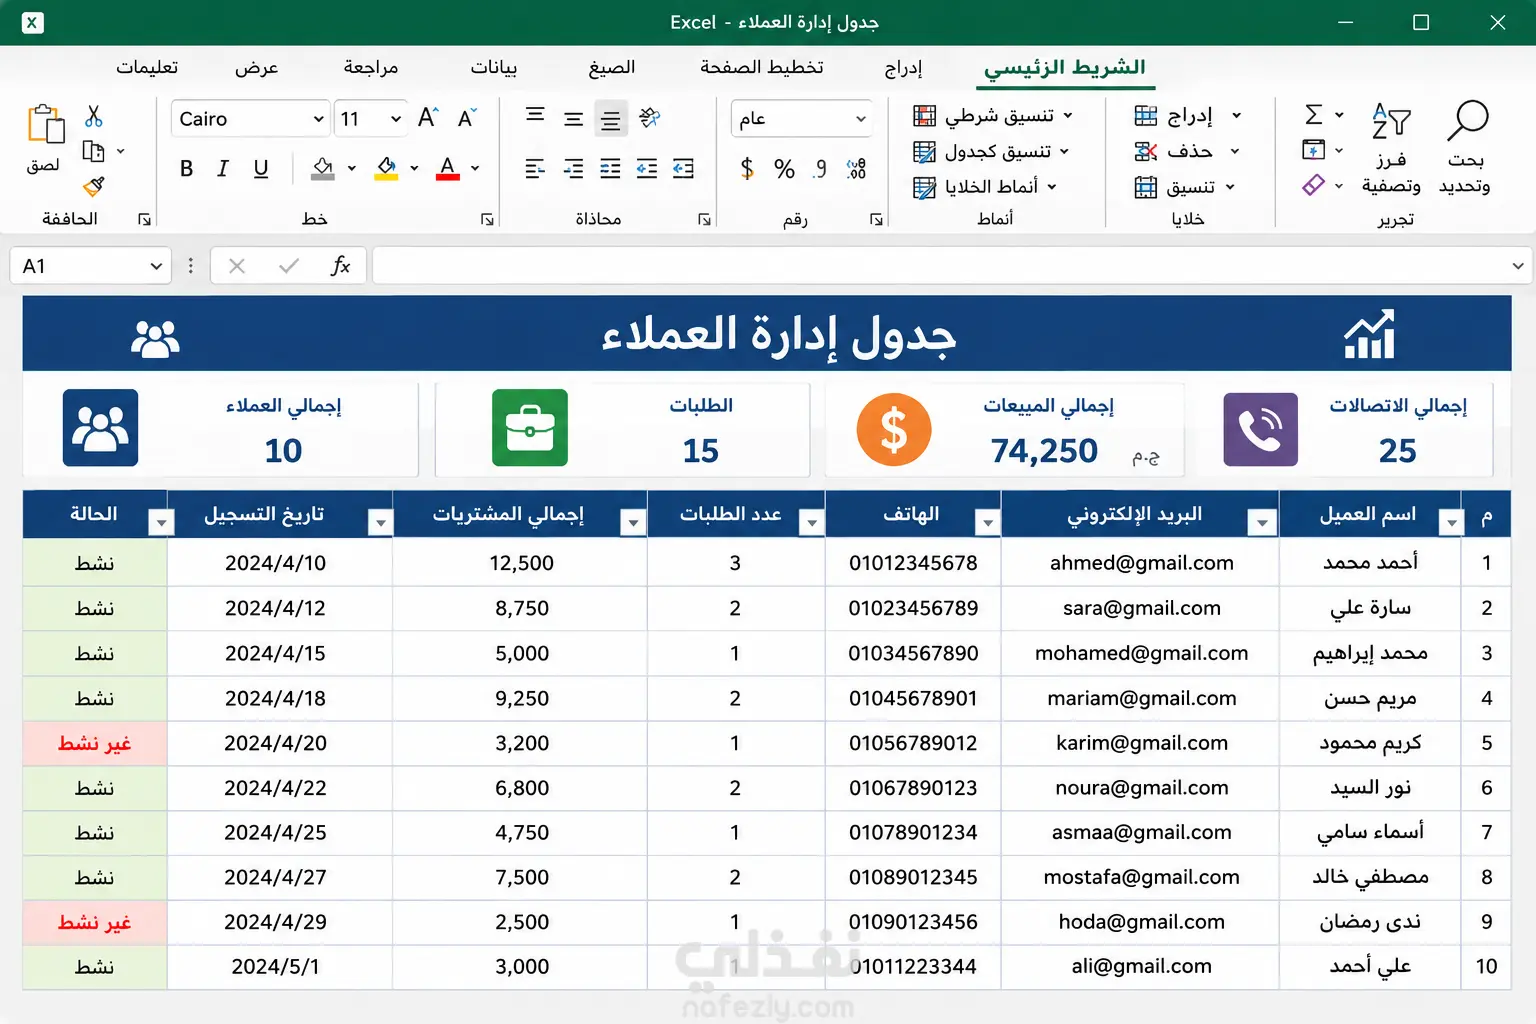Click the Cut scissors icon

[94, 117]
